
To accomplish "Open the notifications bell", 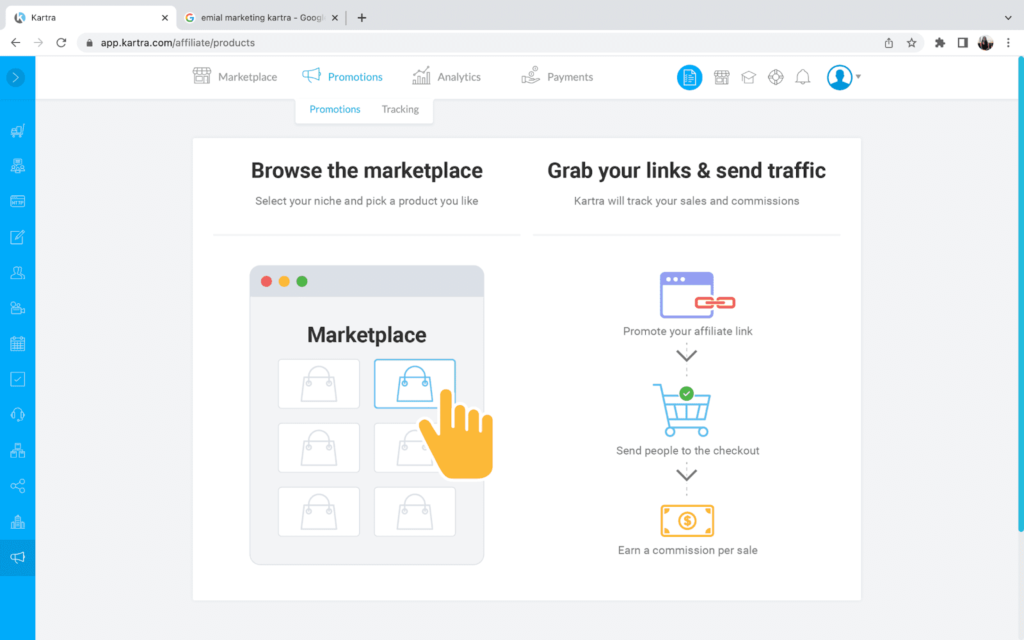I will [803, 77].
